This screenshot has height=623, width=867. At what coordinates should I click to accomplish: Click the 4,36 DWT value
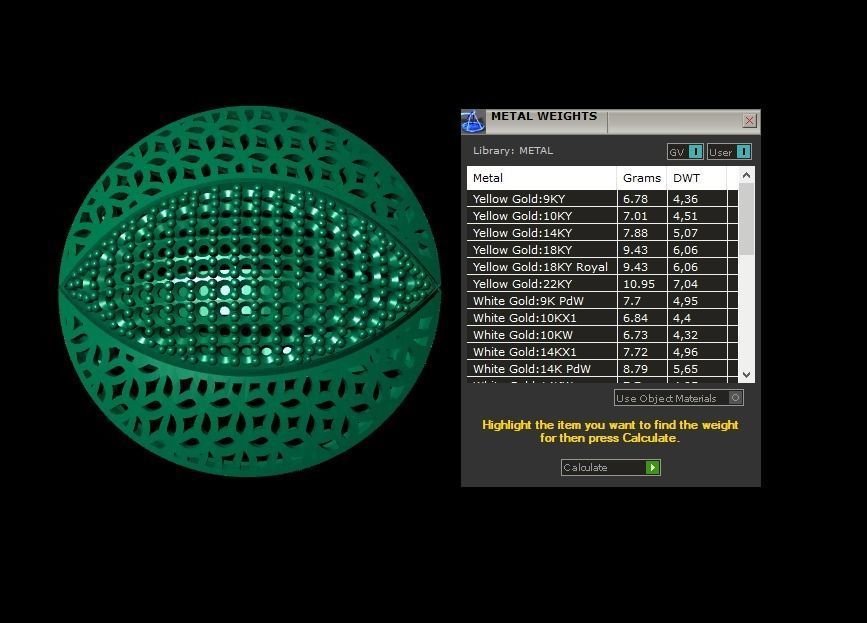click(x=685, y=199)
